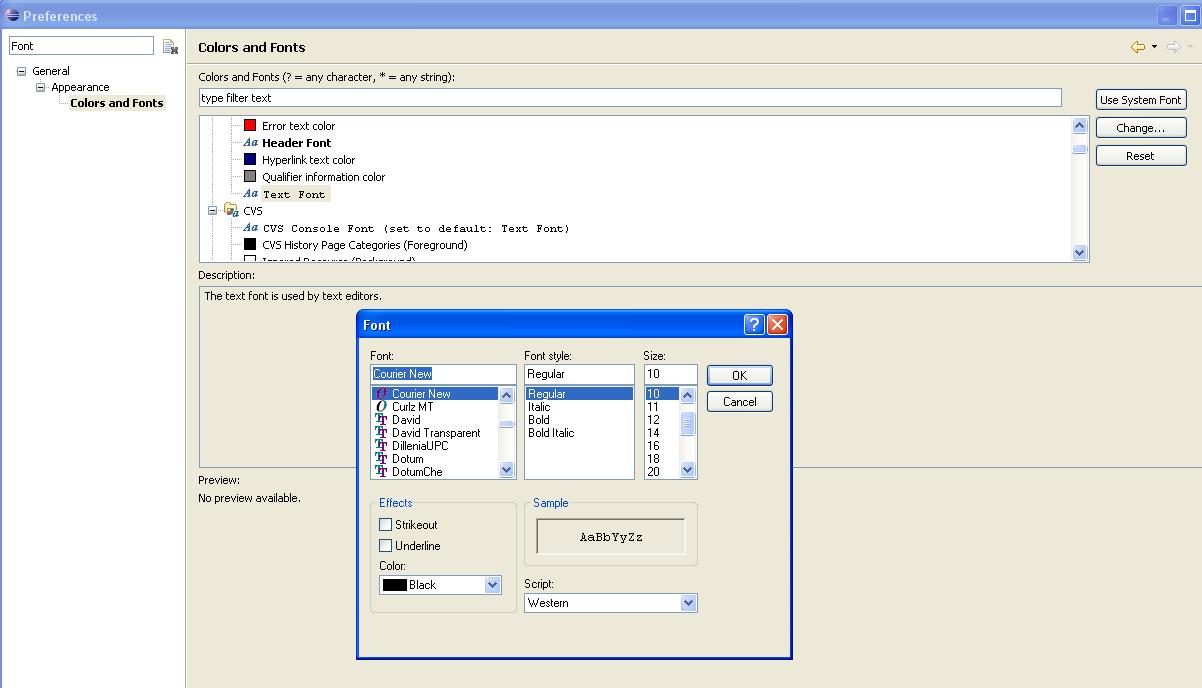The height and width of the screenshot is (688, 1202).
Task: Click the Use System Font button
Action: point(1141,100)
